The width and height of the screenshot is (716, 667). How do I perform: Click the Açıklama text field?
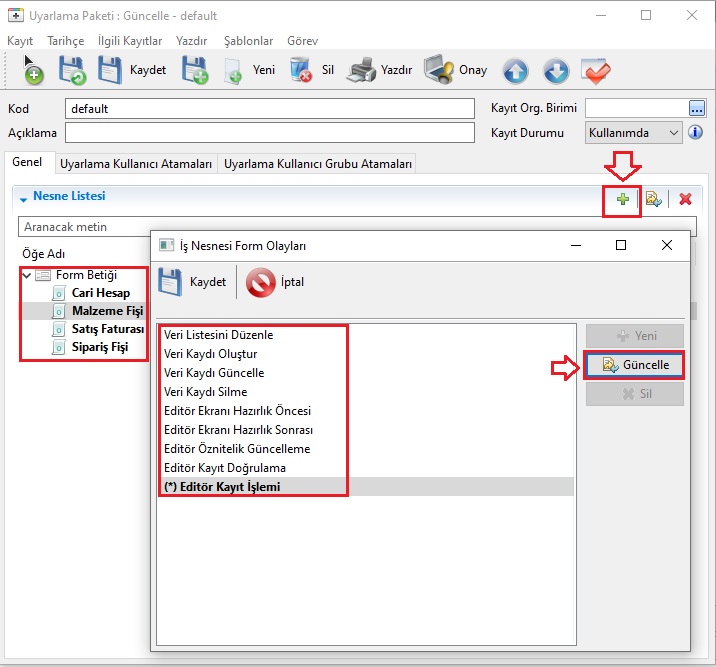click(269, 132)
